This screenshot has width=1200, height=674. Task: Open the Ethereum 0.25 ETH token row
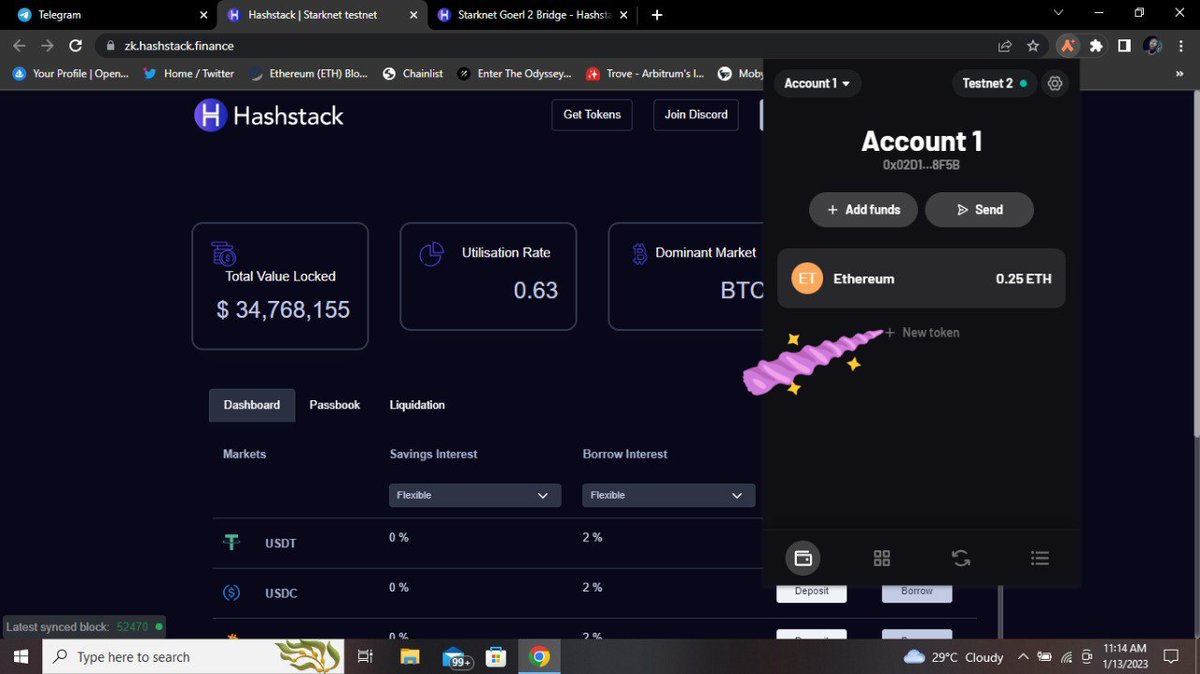(x=921, y=278)
